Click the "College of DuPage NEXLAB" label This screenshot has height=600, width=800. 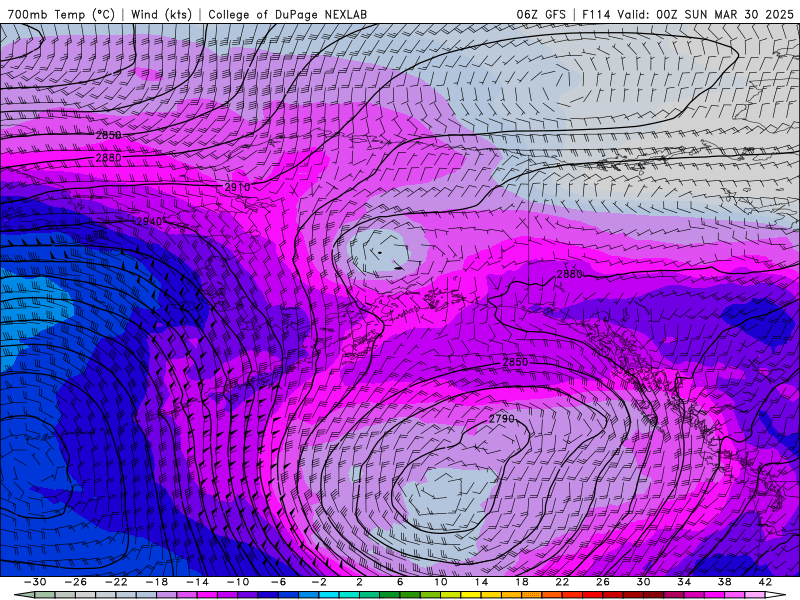click(x=287, y=14)
